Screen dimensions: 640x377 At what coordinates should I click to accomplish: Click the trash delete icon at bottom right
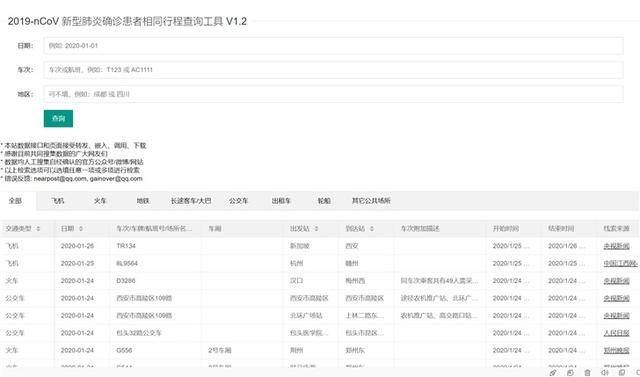(x=587, y=373)
